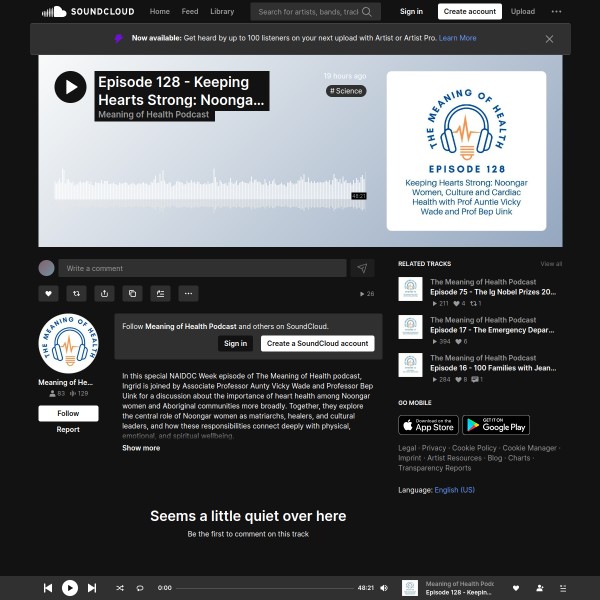Toggle repeat in the player bar
The image size is (600, 600).
tap(140, 588)
